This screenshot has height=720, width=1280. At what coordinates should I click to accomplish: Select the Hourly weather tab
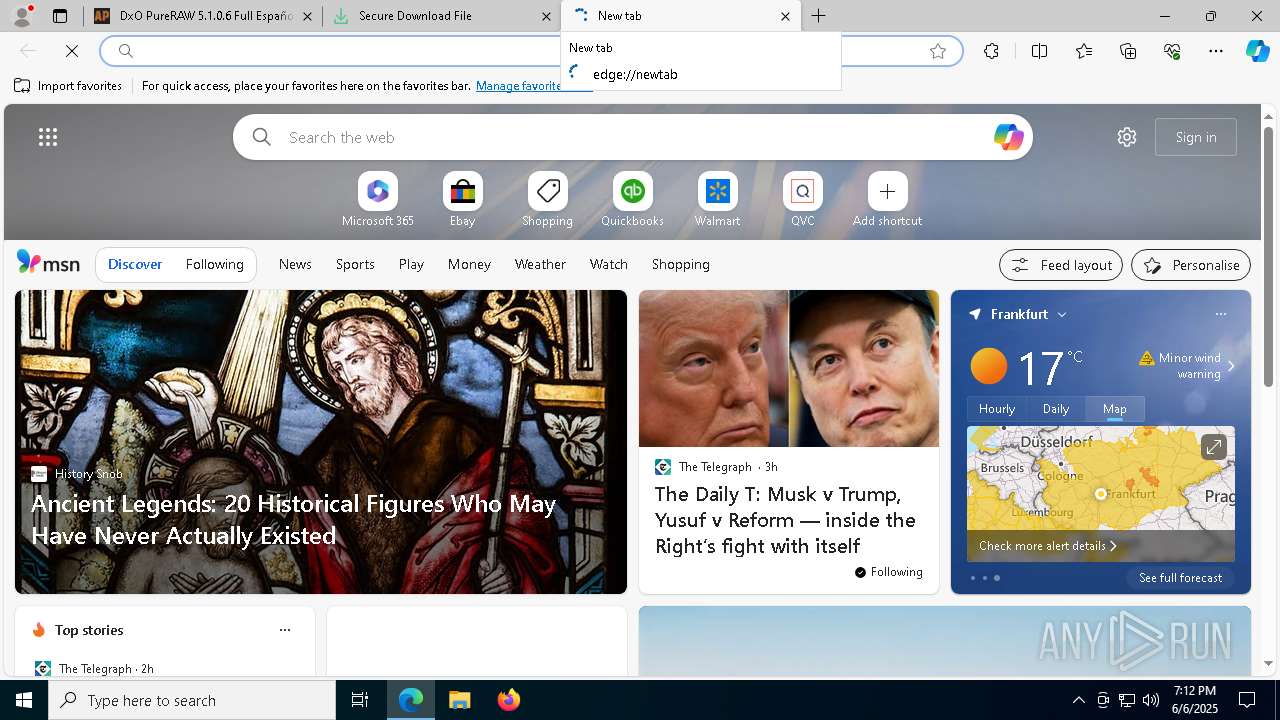tap(997, 409)
